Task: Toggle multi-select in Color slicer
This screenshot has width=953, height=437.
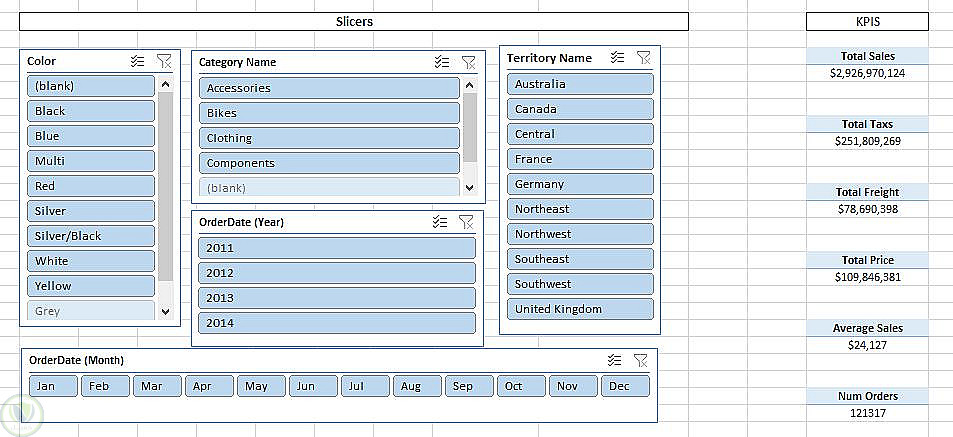Action: (x=138, y=61)
